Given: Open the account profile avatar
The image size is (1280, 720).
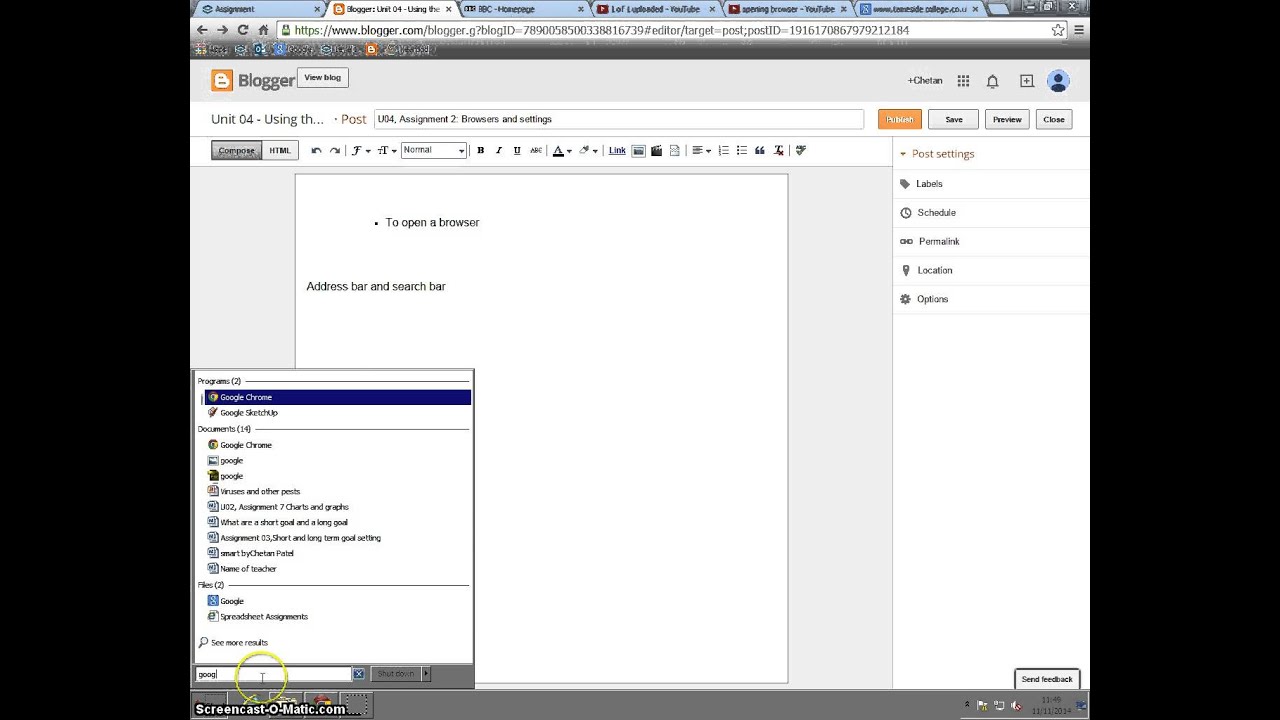Looking at the screenshot, I should coord(1058,81).
